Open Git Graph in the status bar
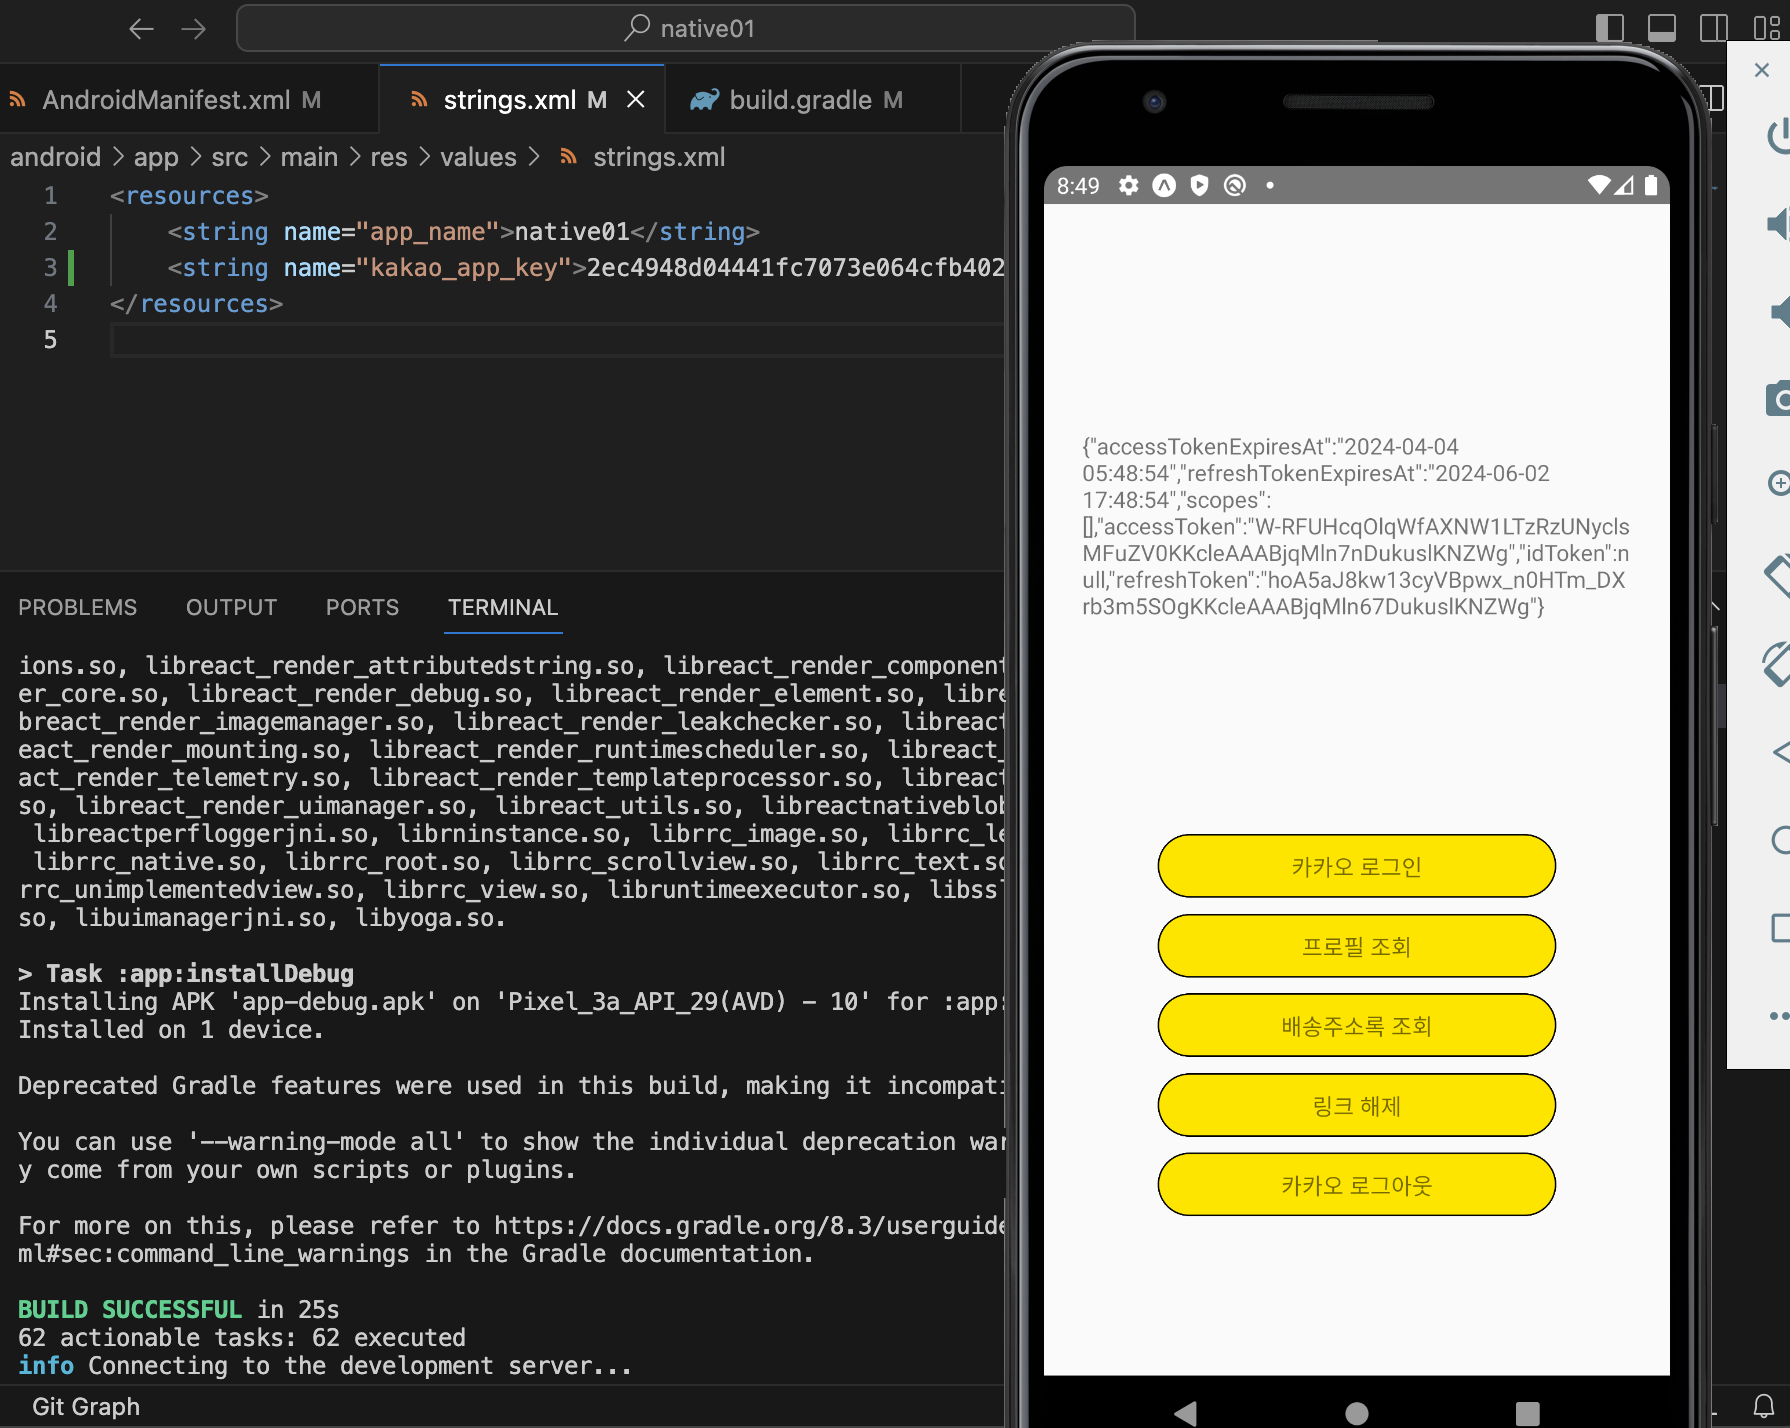This screenshot has height=1428, width=1790. (x=86, y=1406)
